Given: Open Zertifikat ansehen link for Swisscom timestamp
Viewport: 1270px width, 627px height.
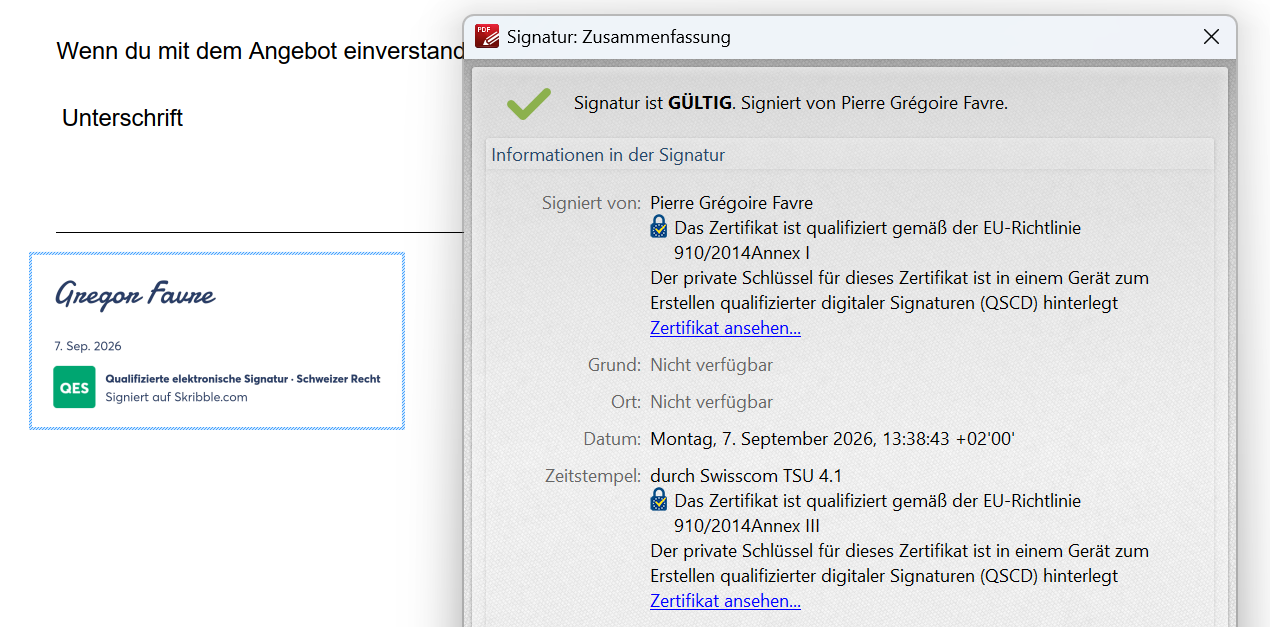Looking at the screenshot, I should 725,601.
